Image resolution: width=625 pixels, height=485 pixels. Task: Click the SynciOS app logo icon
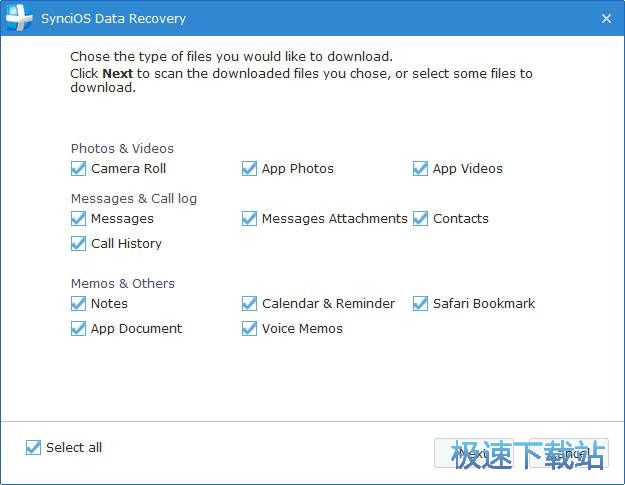point(18,17)
